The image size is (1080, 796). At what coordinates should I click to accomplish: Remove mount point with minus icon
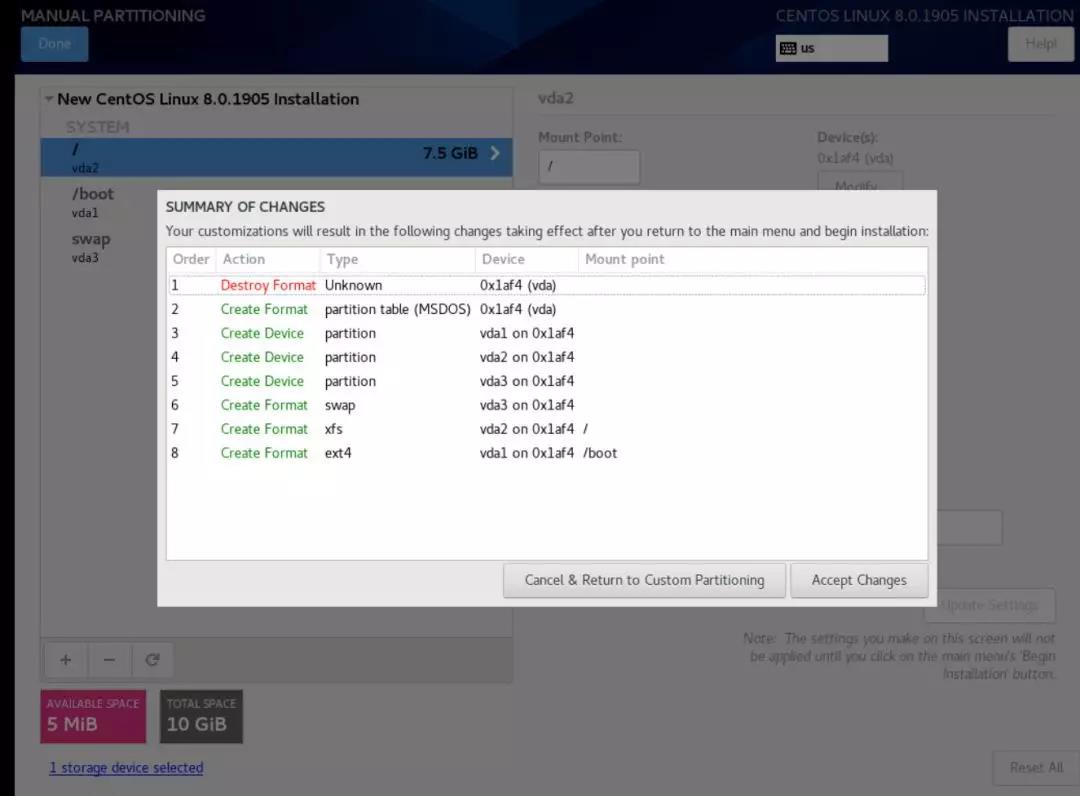point(109,660)
